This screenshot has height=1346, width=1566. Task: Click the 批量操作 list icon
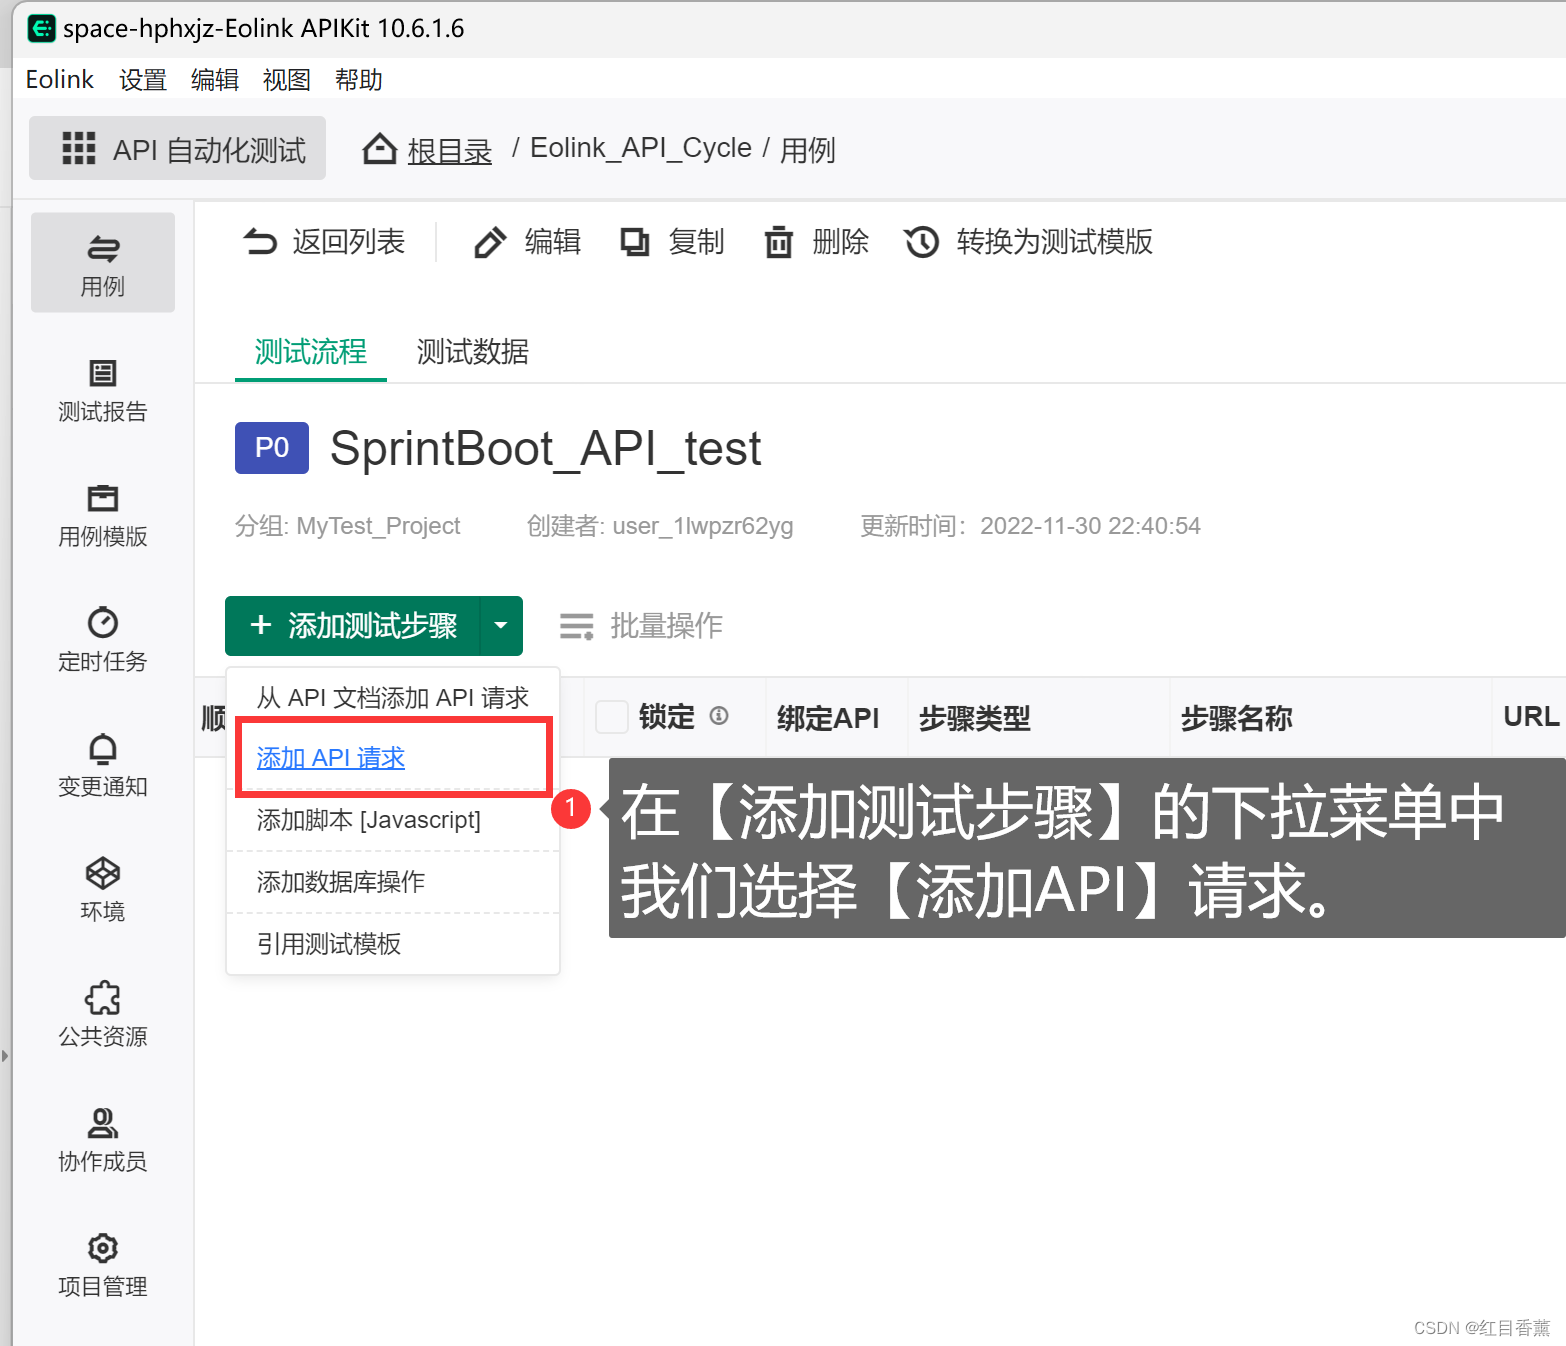click(577, 626)
